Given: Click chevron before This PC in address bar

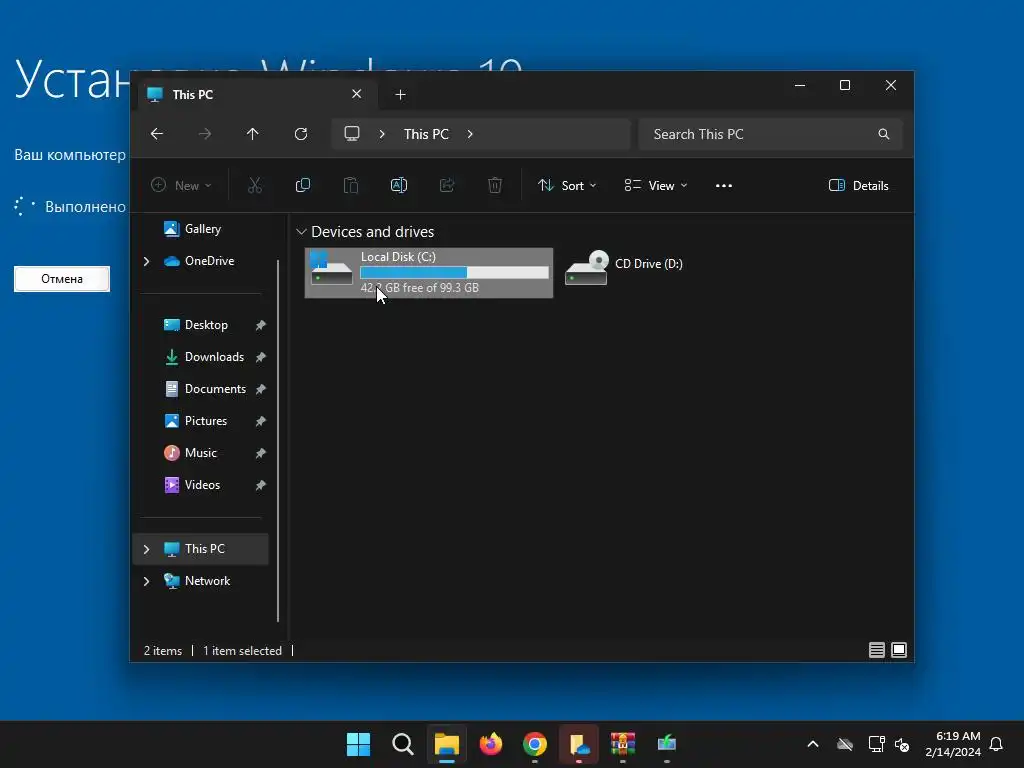Looking at the screenshot, I should click(x=382, y=134).
